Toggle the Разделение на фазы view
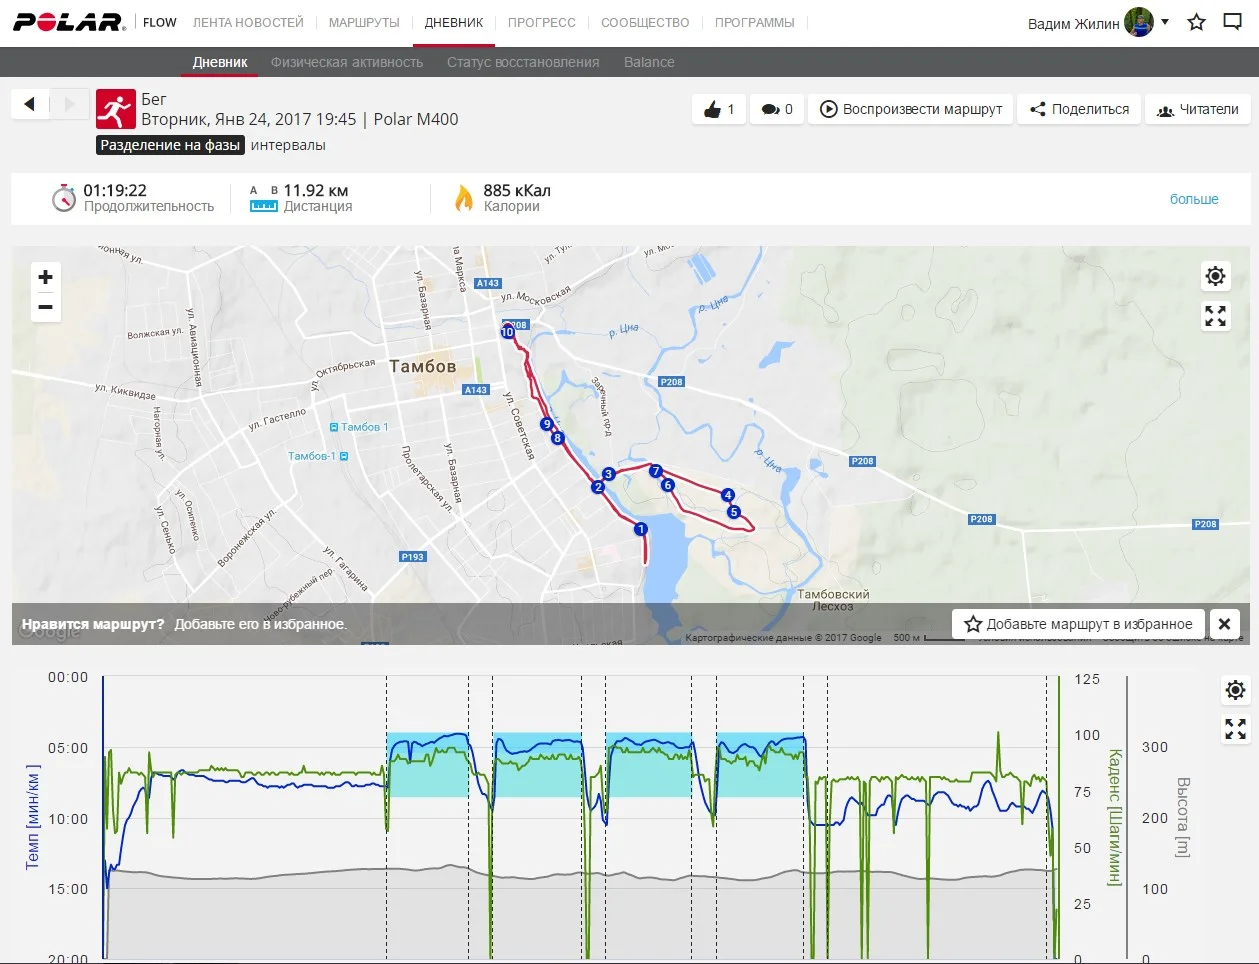 (x=170, y=145)
